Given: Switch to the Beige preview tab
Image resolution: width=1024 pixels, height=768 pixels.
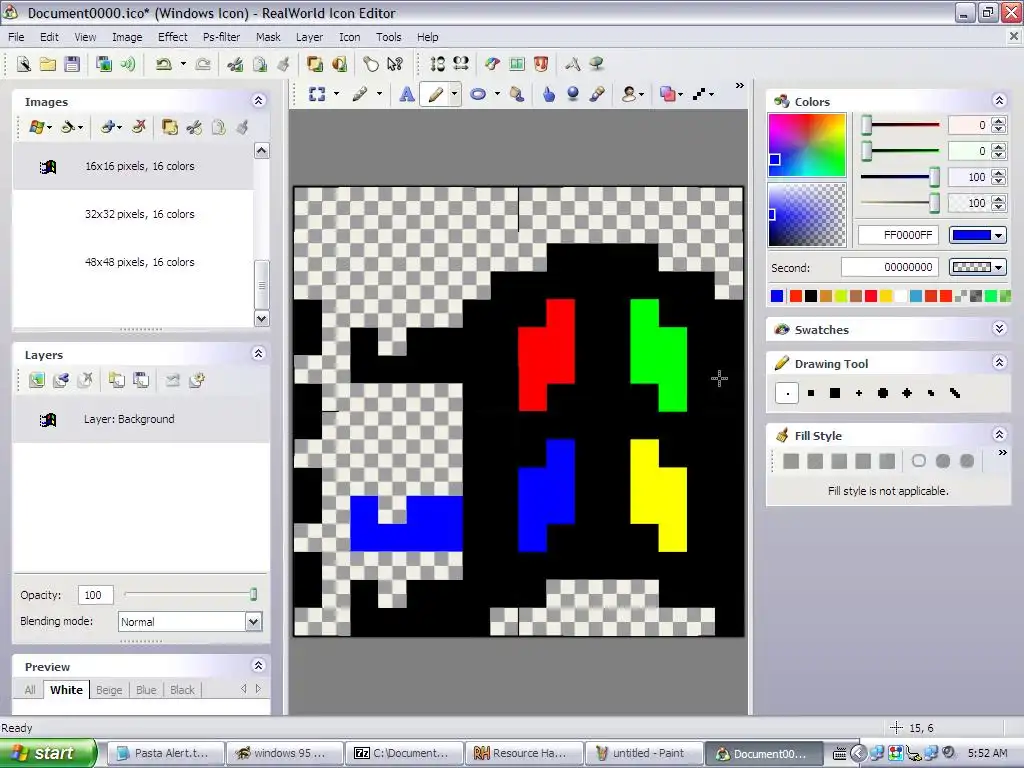Looking at the screenshot, I should [109, 690].
